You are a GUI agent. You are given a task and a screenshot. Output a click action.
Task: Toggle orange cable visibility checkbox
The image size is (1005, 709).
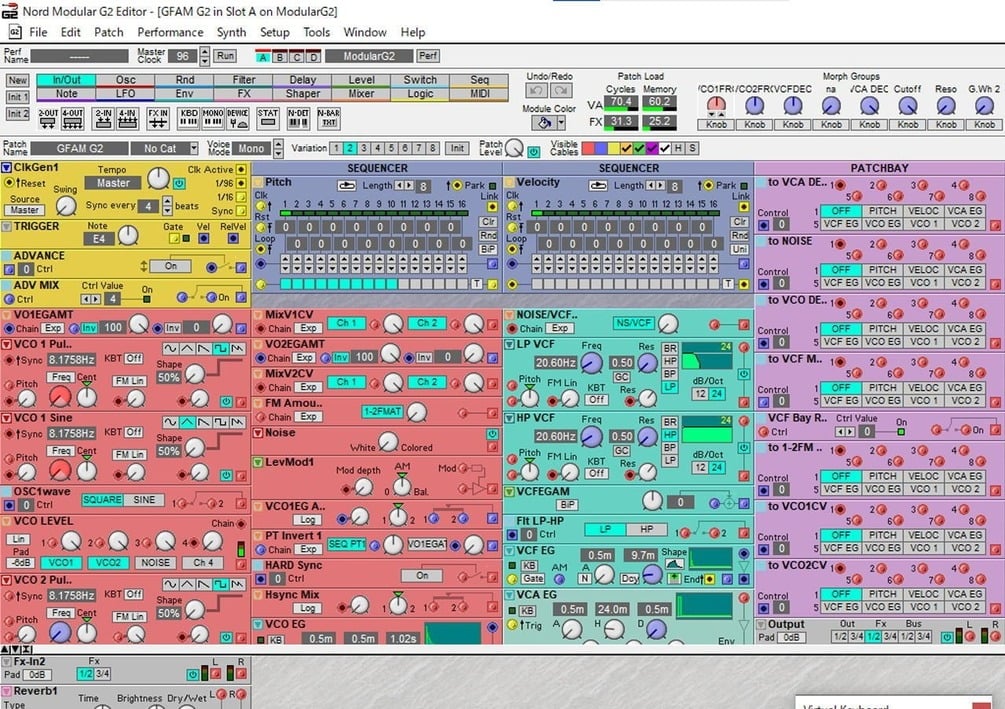626,149
